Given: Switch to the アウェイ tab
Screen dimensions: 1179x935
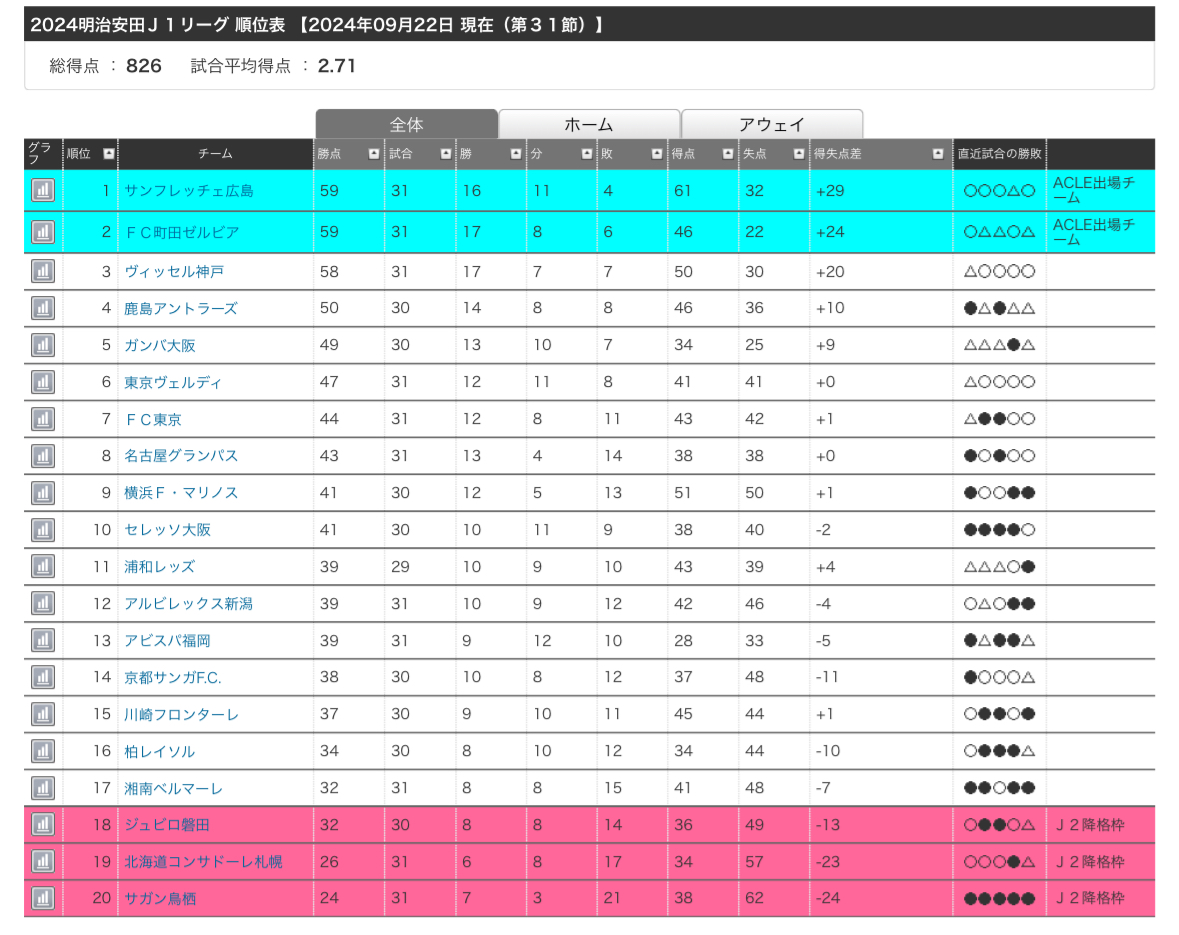Looking at the screenshot, I should (771, 125).
